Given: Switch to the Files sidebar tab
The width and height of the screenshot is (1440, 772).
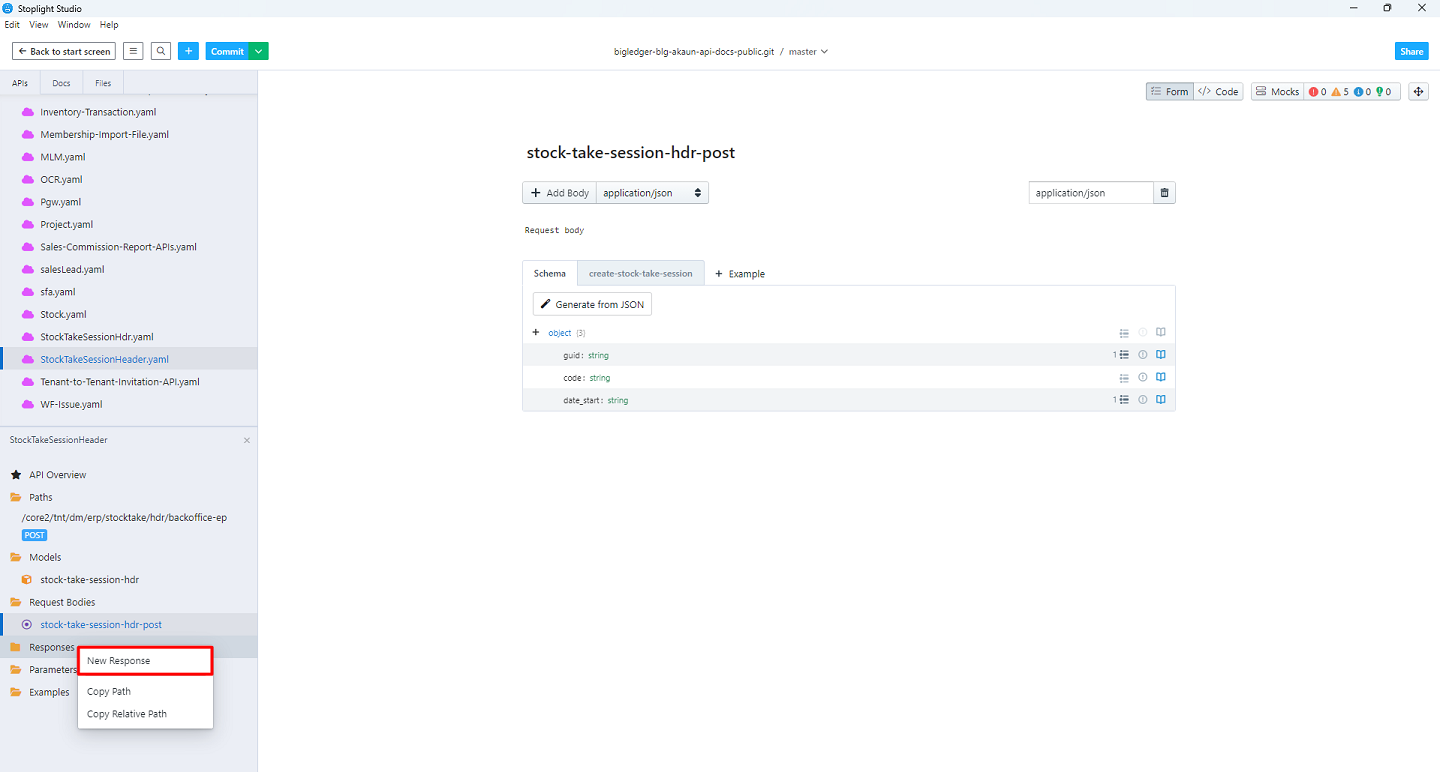Looking at the screenshot, I should [103, 83].
